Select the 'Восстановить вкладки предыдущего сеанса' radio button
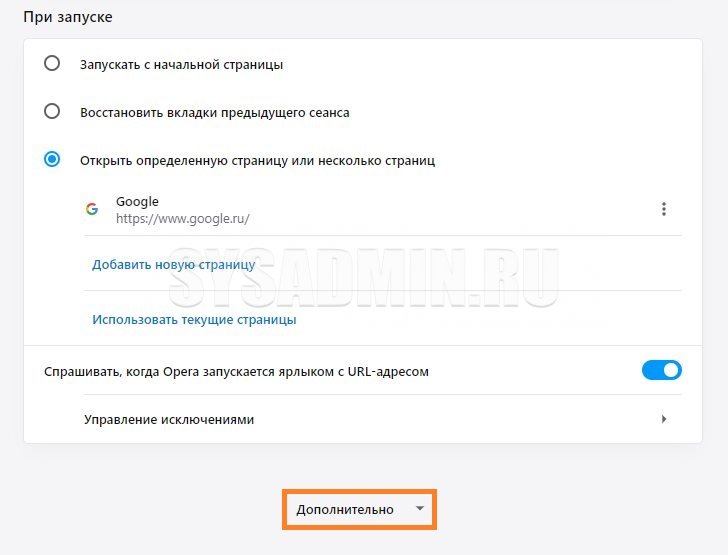Image resolution: width=728 pixels, height=555 pixels. coord(52,112)
